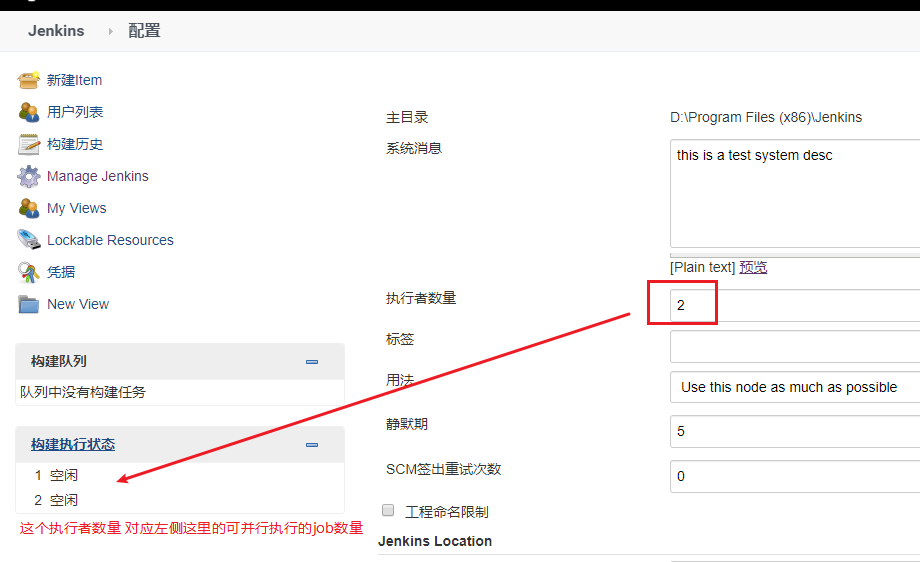Click the 标签 input field
Image resolution: width=920 pixels, height=562 pixels.
click(x=795, y=346)
